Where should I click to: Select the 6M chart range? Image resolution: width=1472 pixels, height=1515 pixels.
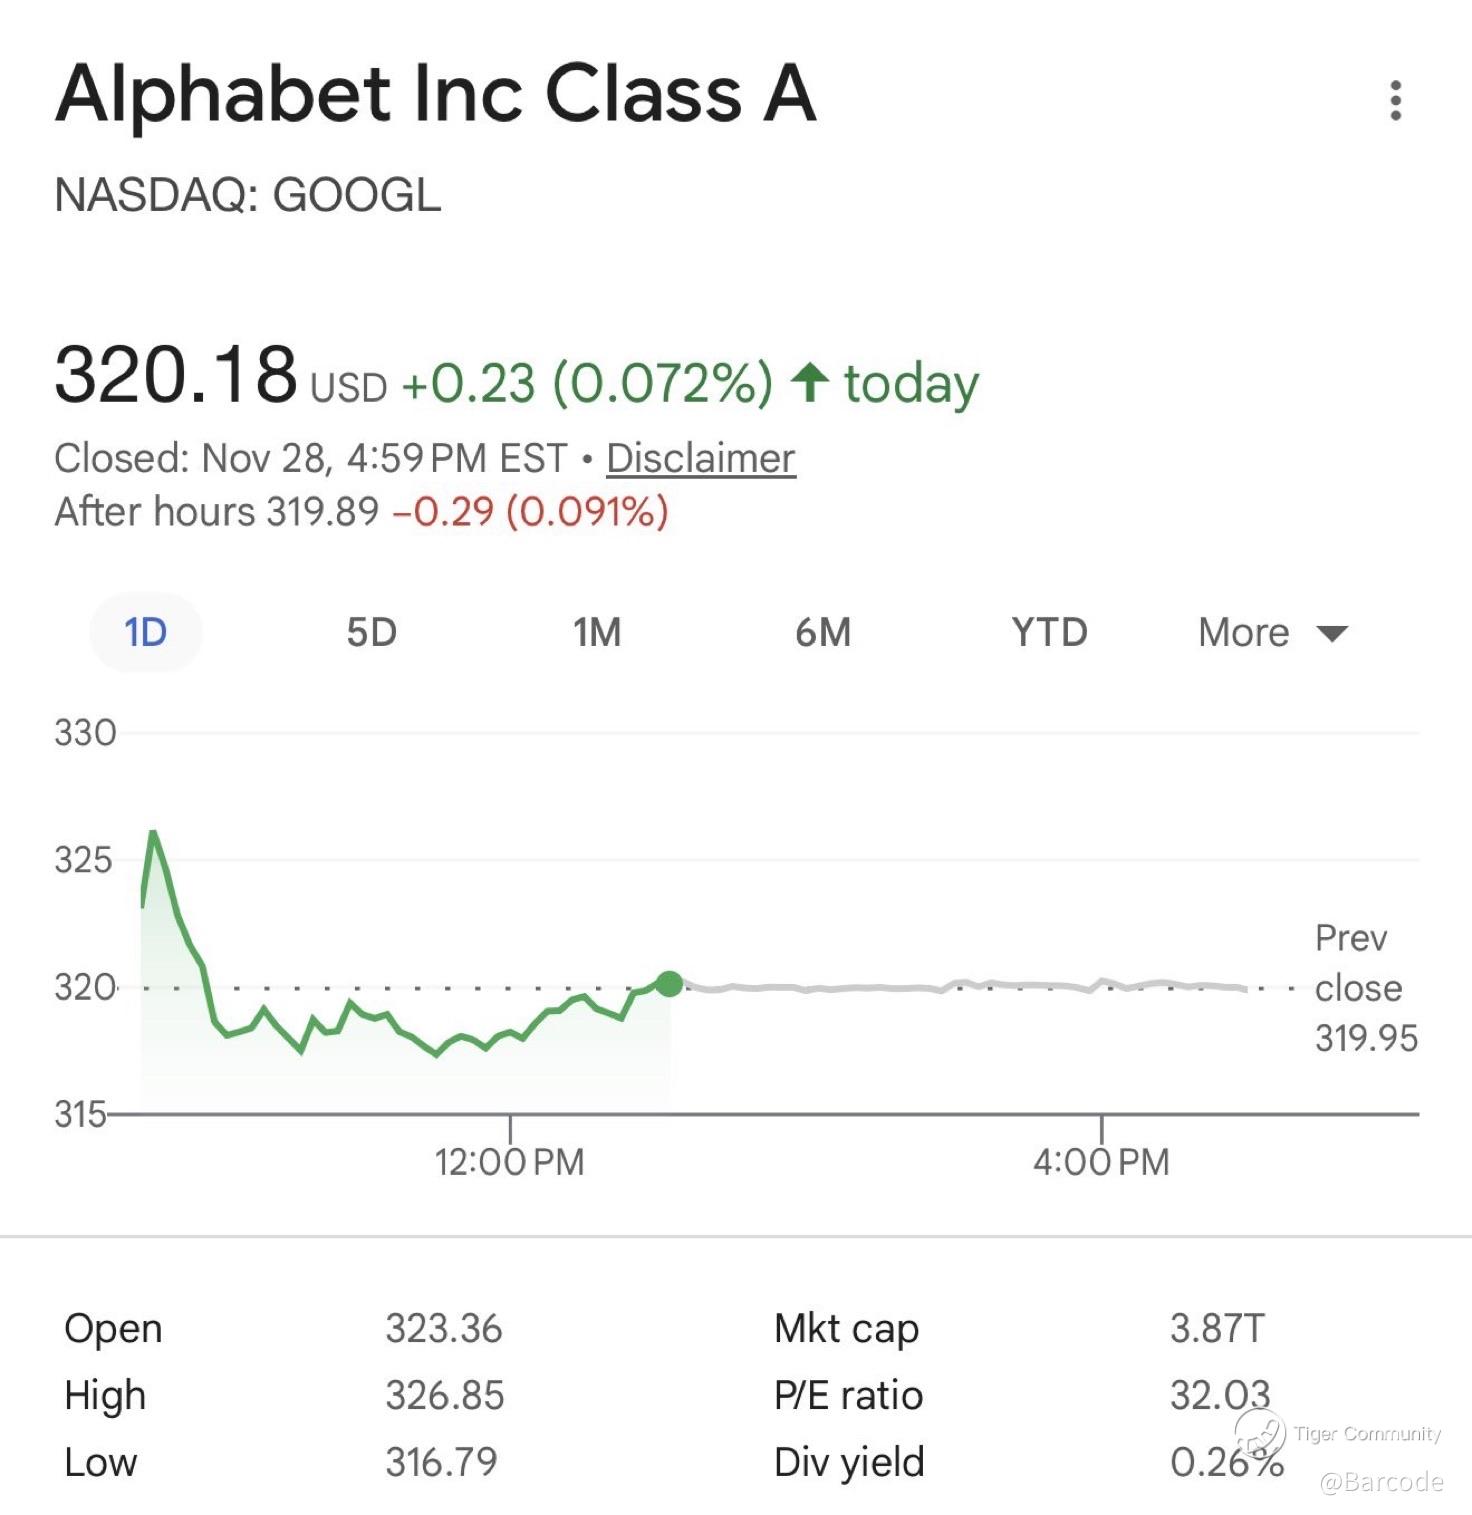click(x=823, y=632)
